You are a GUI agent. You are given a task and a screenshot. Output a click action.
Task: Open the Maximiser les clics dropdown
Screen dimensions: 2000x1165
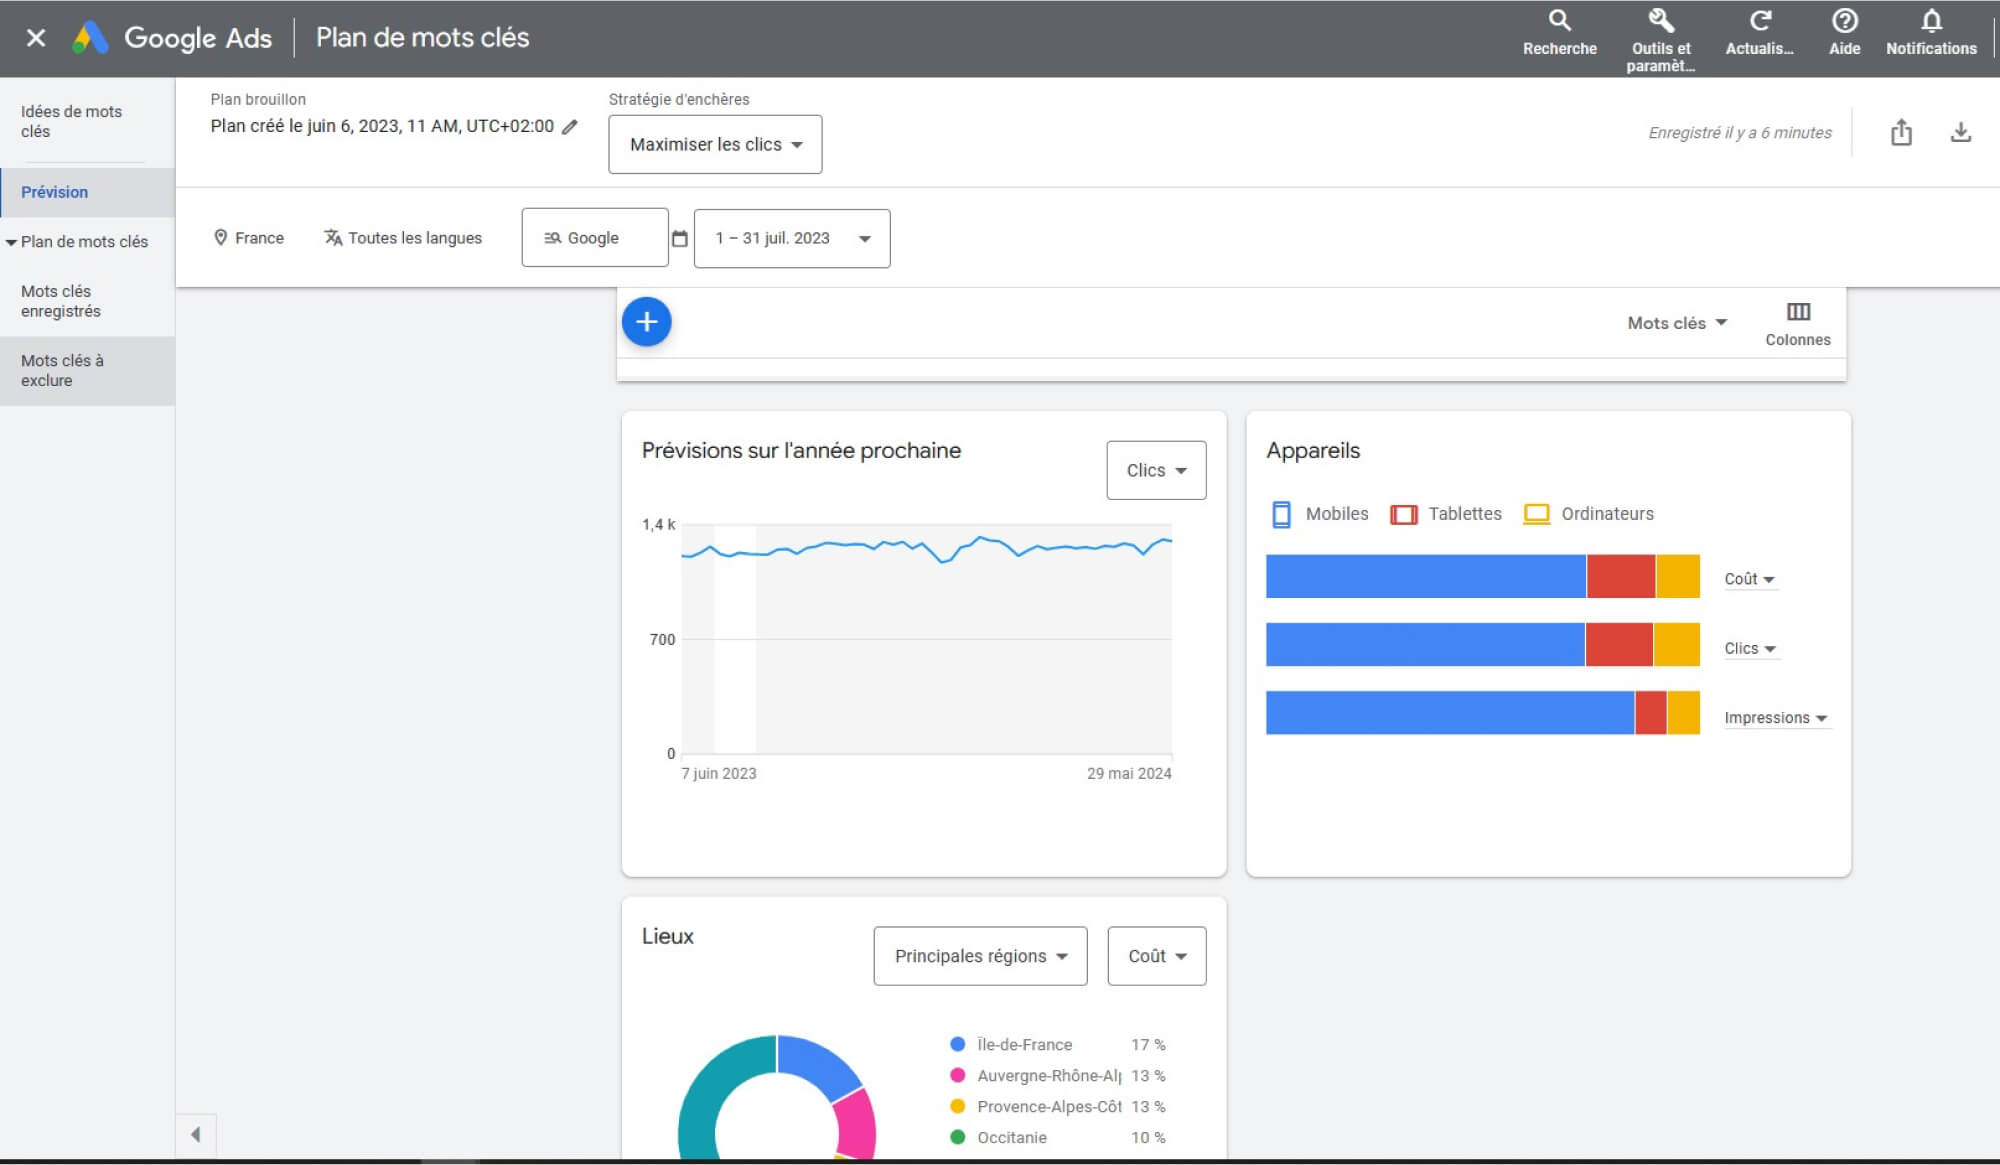click(715, 145)
